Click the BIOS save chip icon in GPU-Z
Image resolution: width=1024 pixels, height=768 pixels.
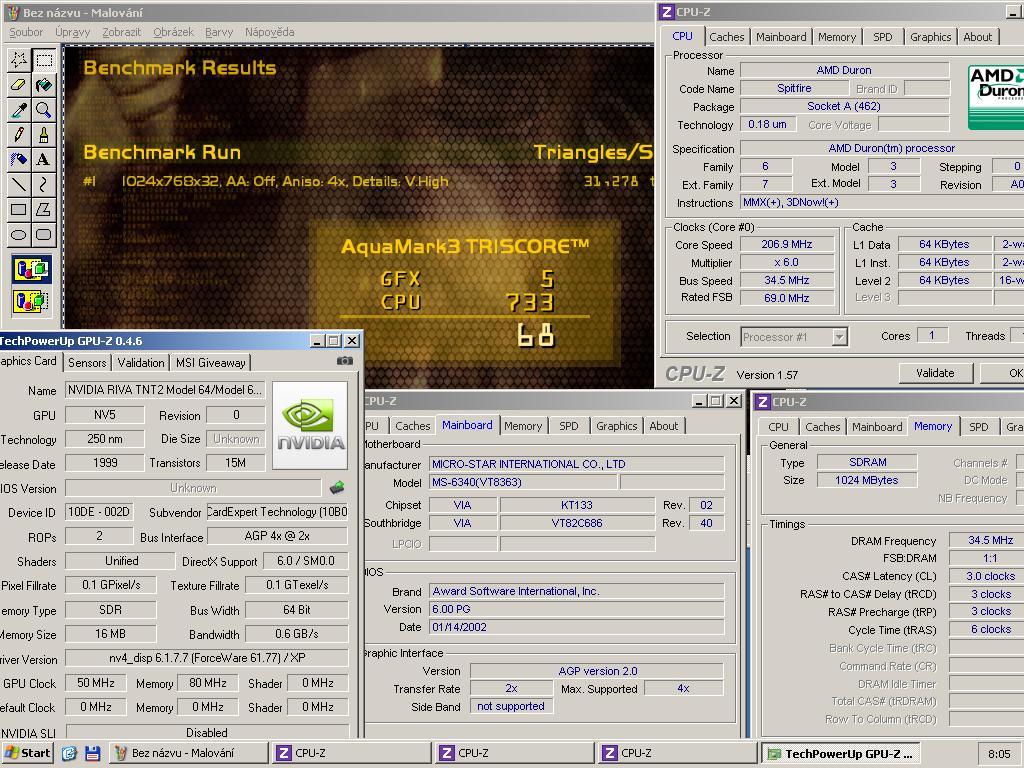point(337,487)
